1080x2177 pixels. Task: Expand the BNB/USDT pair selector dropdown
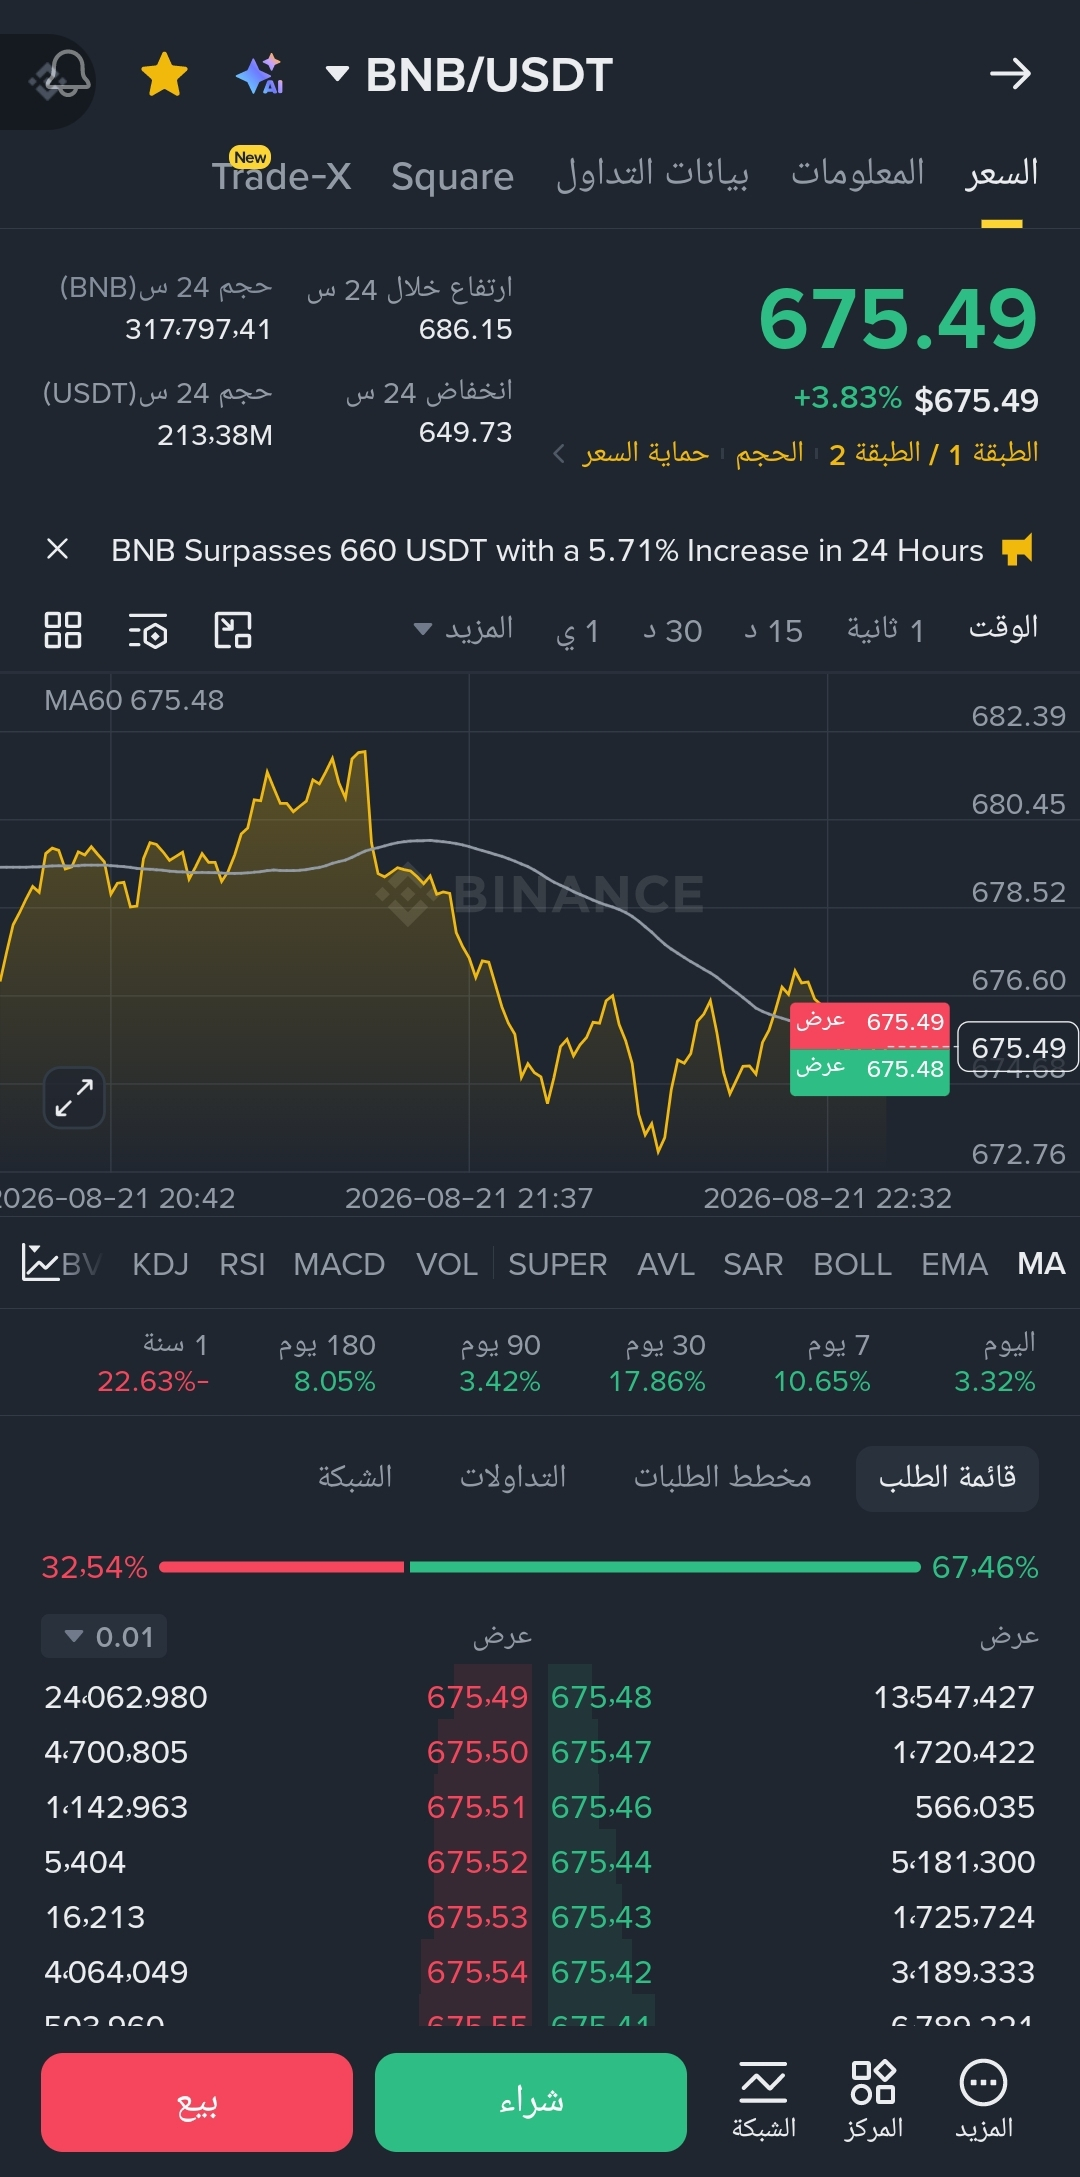tap(470, 75)
